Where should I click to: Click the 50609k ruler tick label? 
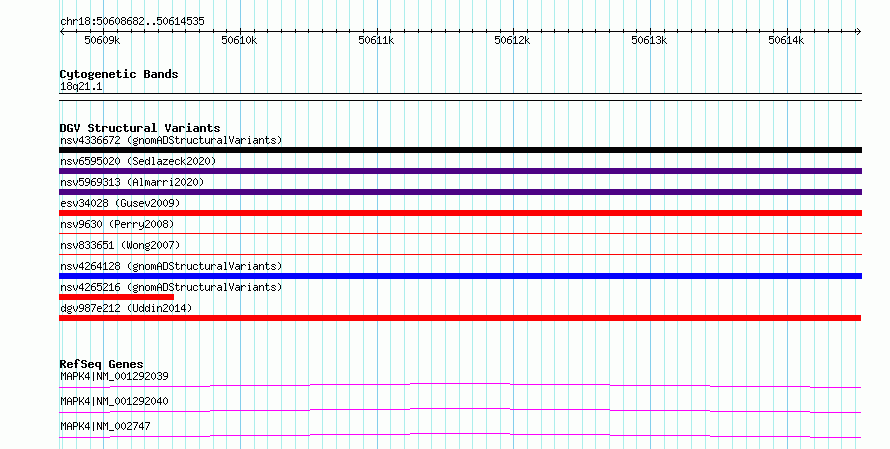[x=102, y=40]
